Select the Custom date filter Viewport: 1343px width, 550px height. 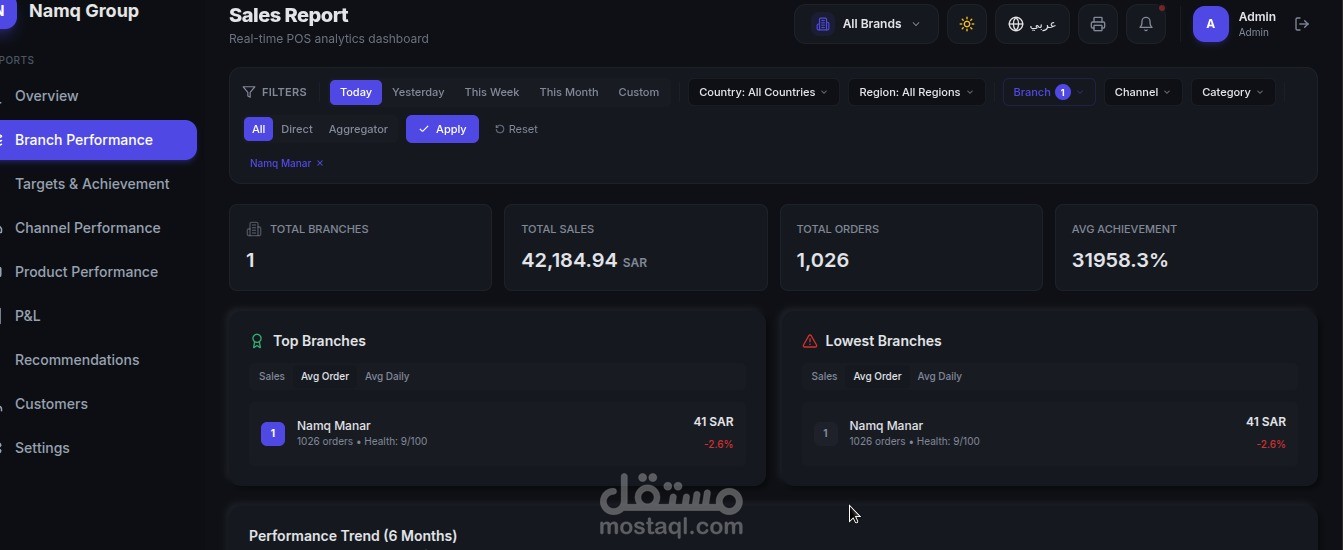[x=638, y=92]
